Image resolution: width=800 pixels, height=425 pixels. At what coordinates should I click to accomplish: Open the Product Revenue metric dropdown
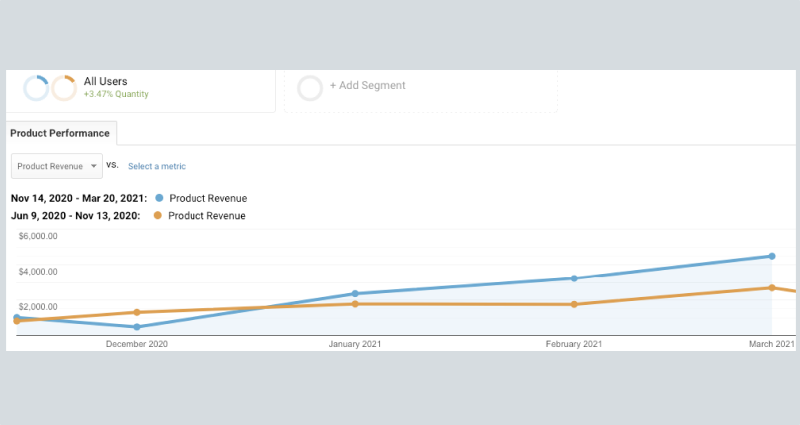(x=57, y=166)
